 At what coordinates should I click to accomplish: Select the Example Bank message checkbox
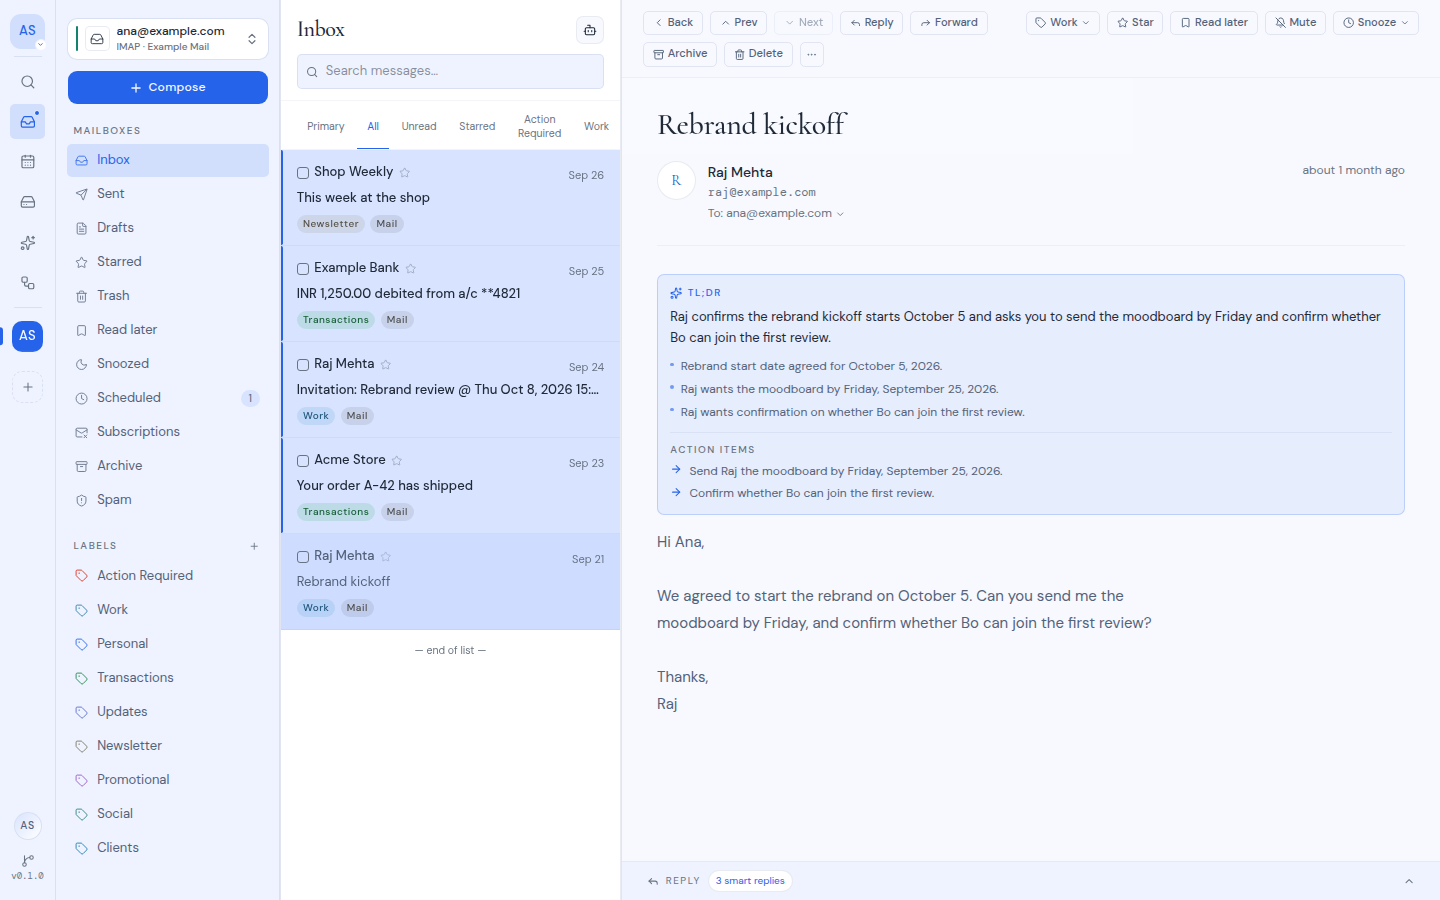click(x=303, y=269)
